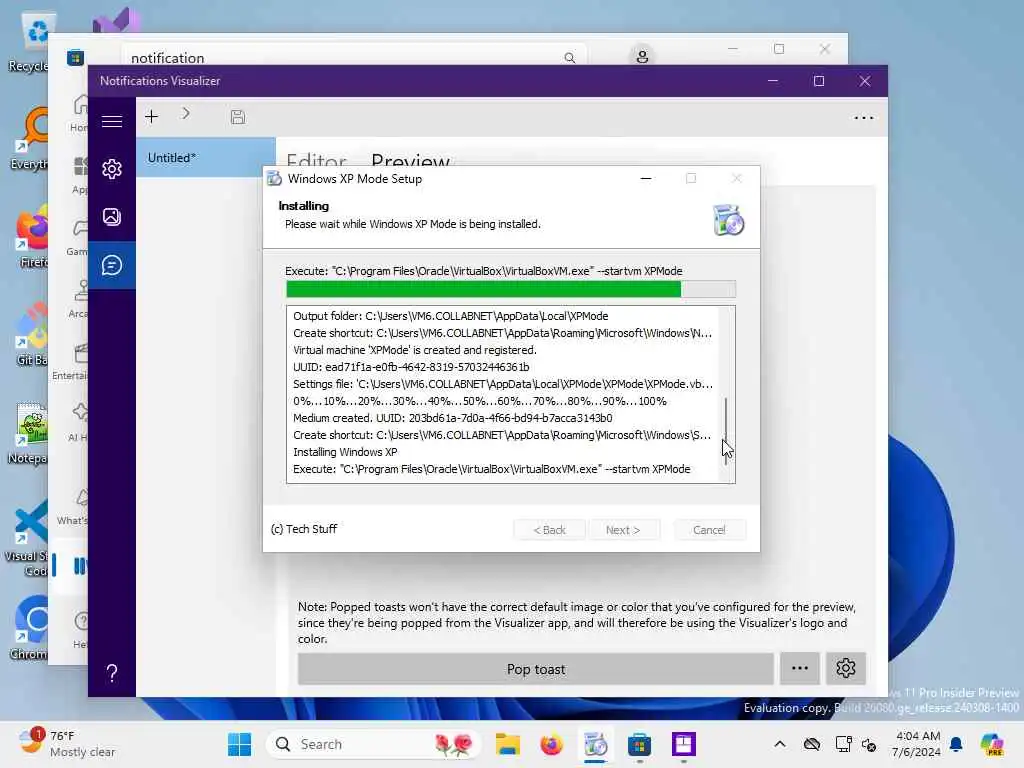Click the clock showing 4:04 AM
1024x768 pixels.
point(916,744)
